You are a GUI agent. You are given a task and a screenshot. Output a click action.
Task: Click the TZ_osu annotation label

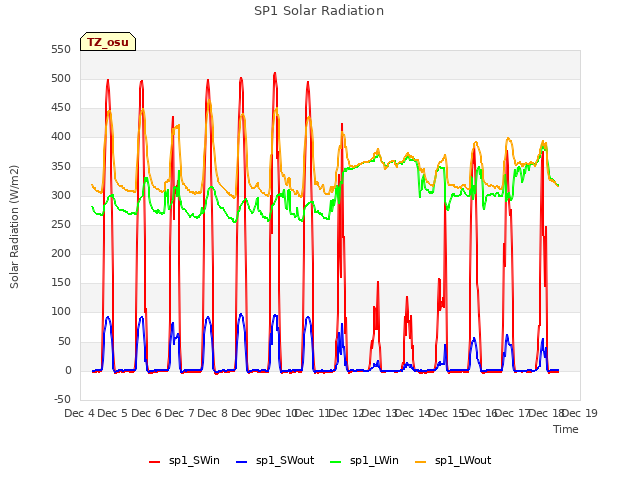(x=108, y=42)
